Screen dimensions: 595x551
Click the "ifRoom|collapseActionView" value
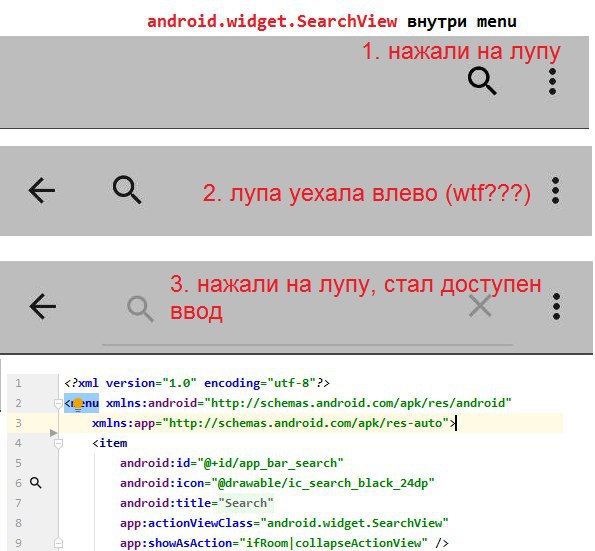tap(333, 543)
